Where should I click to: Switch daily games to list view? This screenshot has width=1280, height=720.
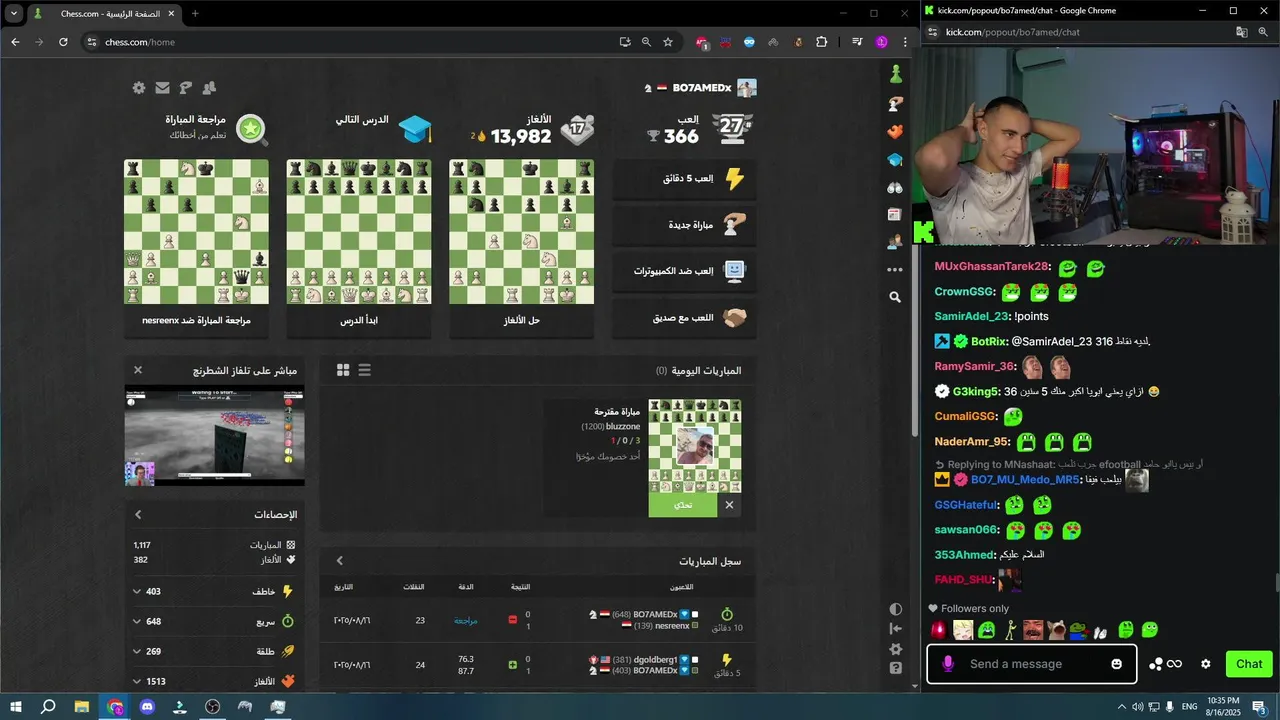point(365,370)
